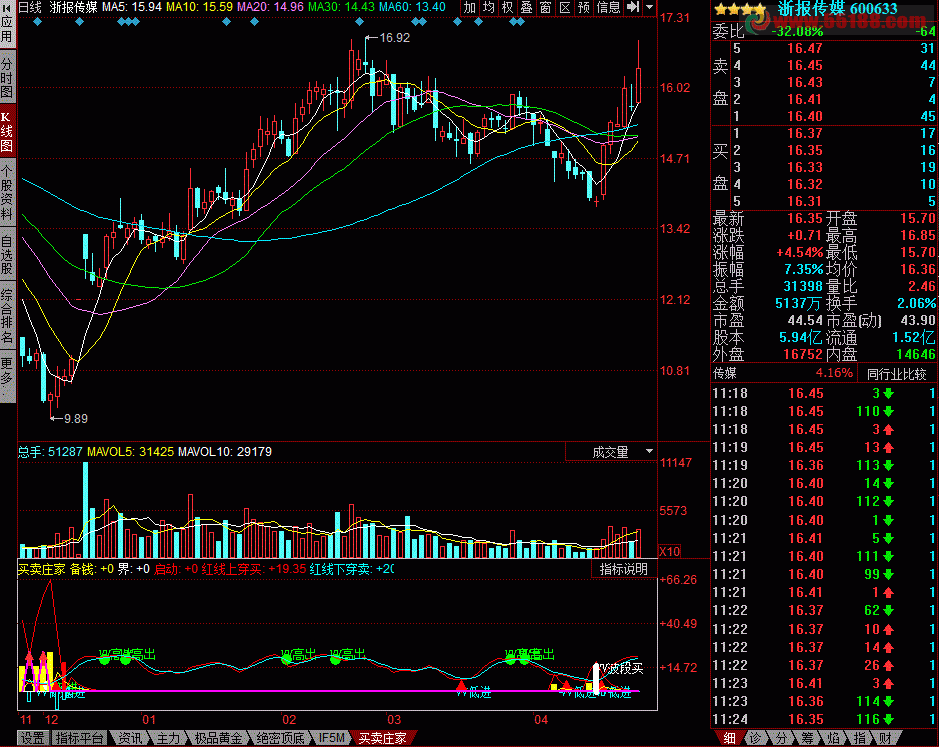Image resolution: width=939 pixels, height=747 pixels.
Task: Click the first blue diamond info marker at top
Action: [38, 22]
